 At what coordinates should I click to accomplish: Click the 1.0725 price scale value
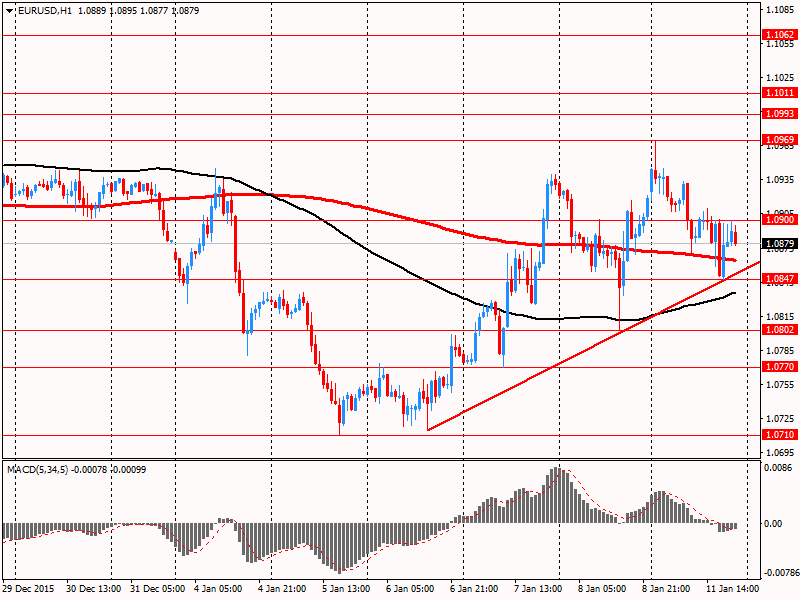pos(781,418)
